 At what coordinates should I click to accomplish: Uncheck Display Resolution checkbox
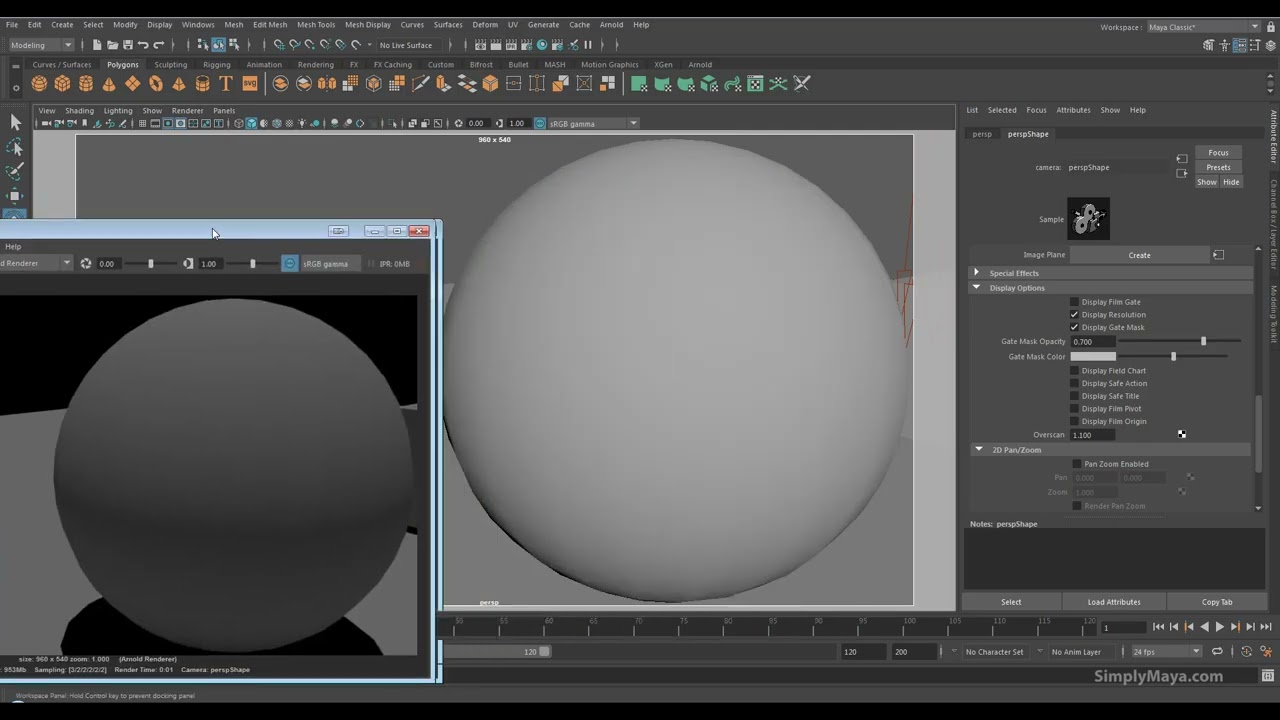tap(1075, 315)
